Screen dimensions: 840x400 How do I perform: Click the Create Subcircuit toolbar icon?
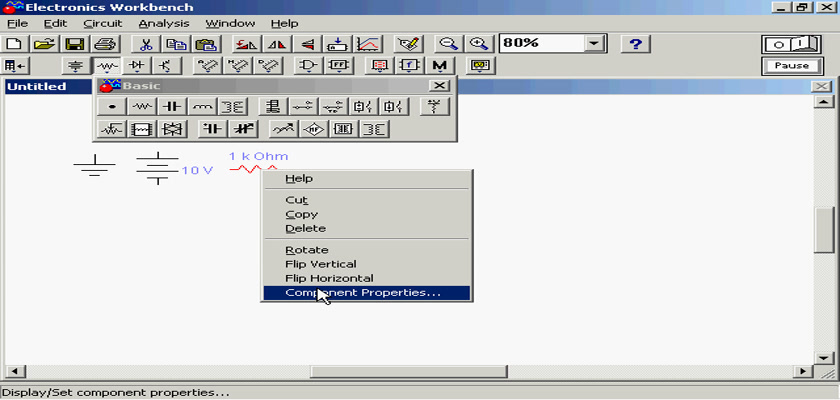338,44
